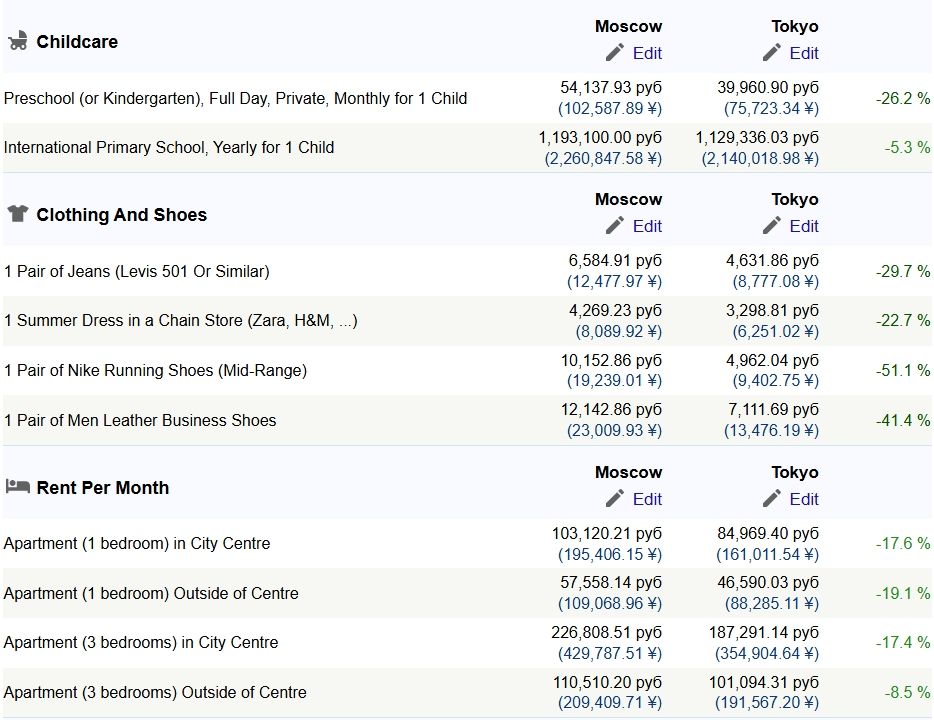Click Moscow preschool price 54,137.93 руб
Viewport: 934px width, 720px height.
[x=611, y=88]
